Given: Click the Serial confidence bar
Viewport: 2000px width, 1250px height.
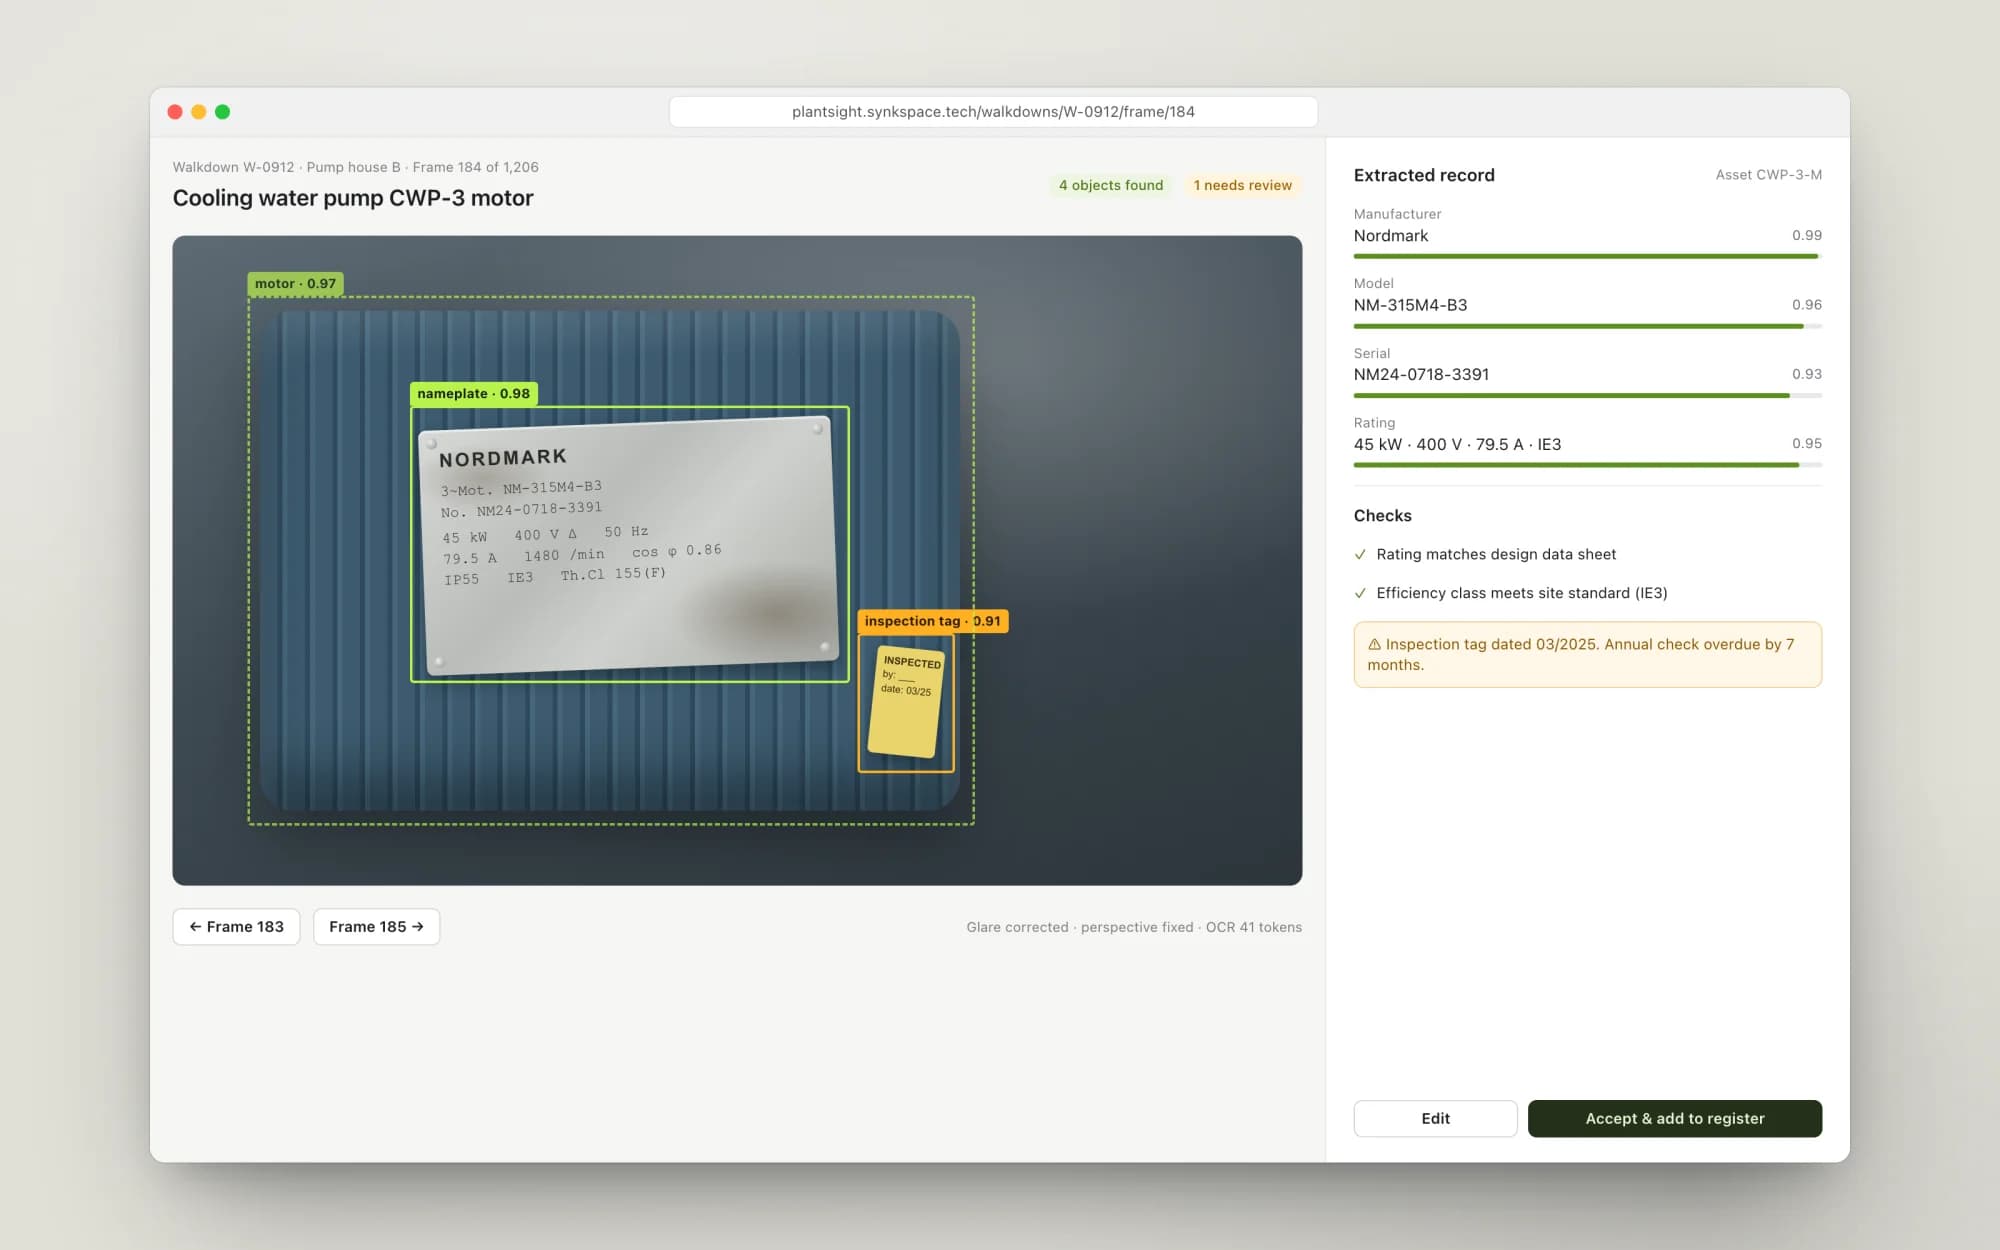Looking at the screenshot, I should [x=1588, y=396].
